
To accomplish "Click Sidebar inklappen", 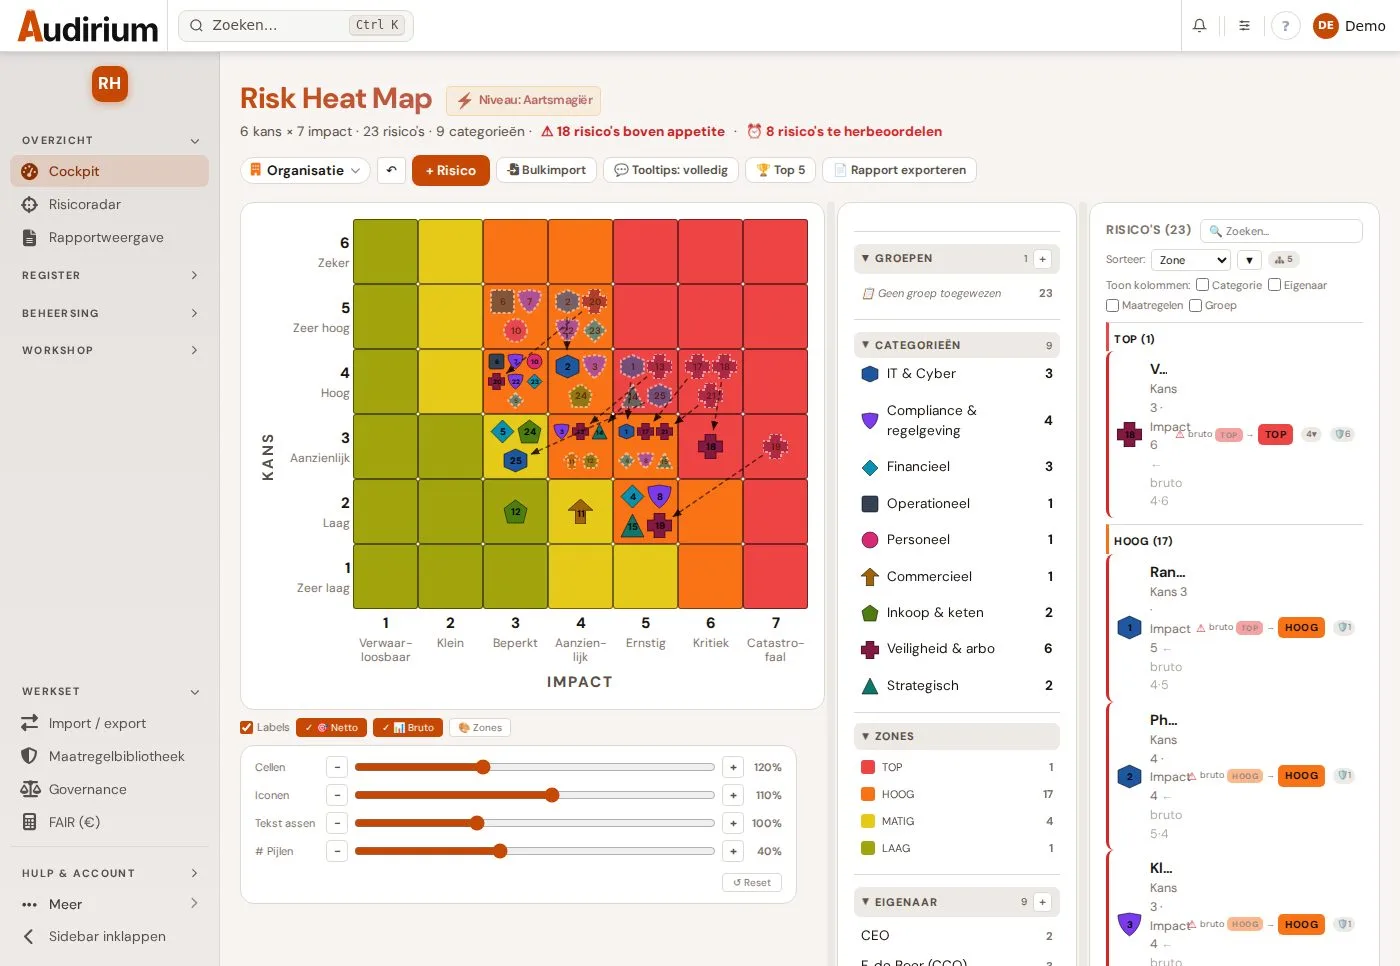I will [x=110, y=937].
